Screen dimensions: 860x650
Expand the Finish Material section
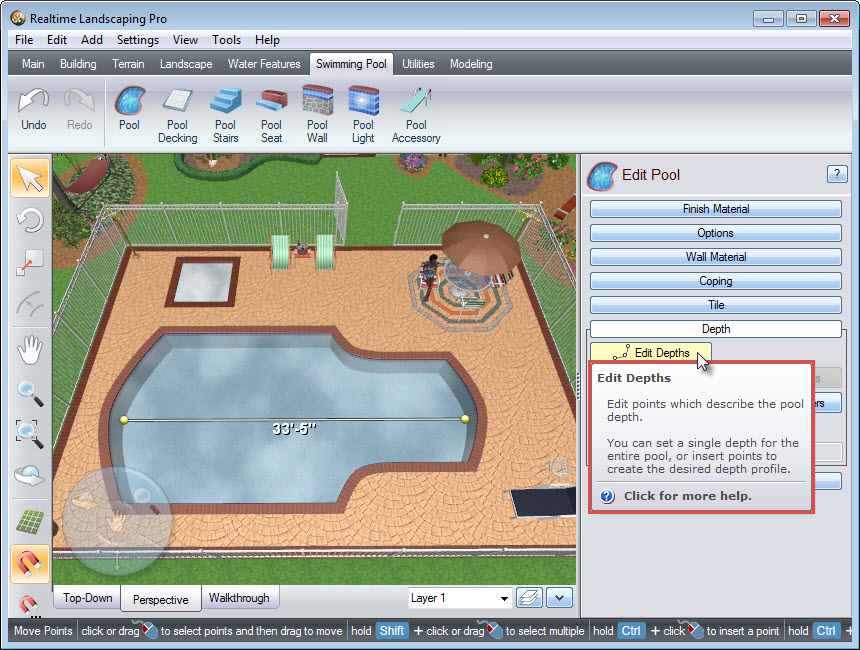pyautogui.click(x=716, y=209)
